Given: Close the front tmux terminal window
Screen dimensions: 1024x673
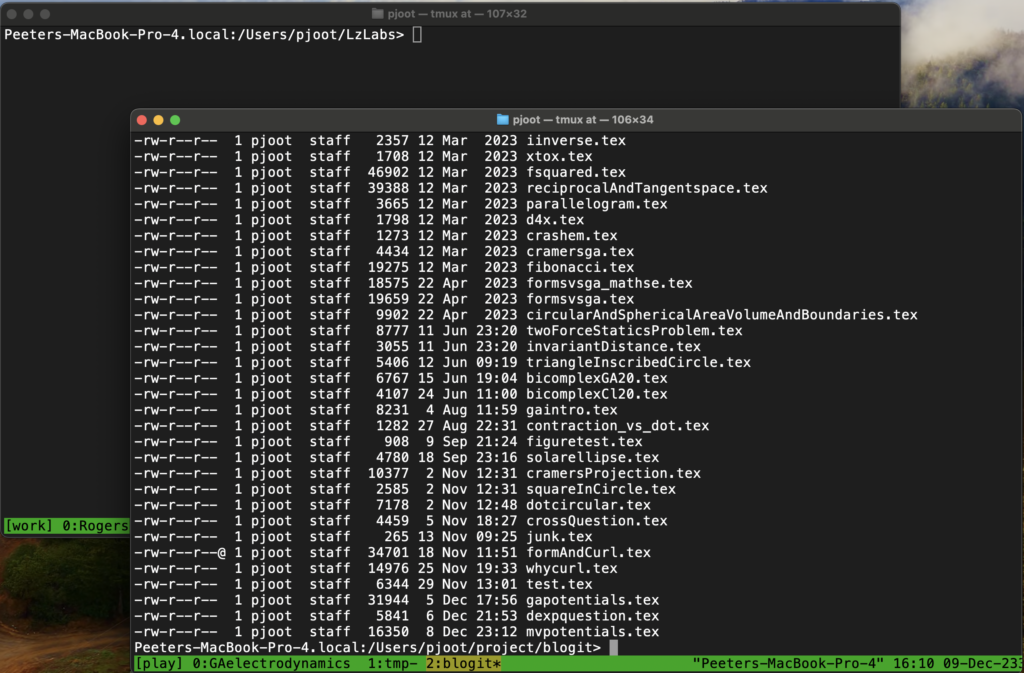Looking at the screenshot, I should [142, 120].
